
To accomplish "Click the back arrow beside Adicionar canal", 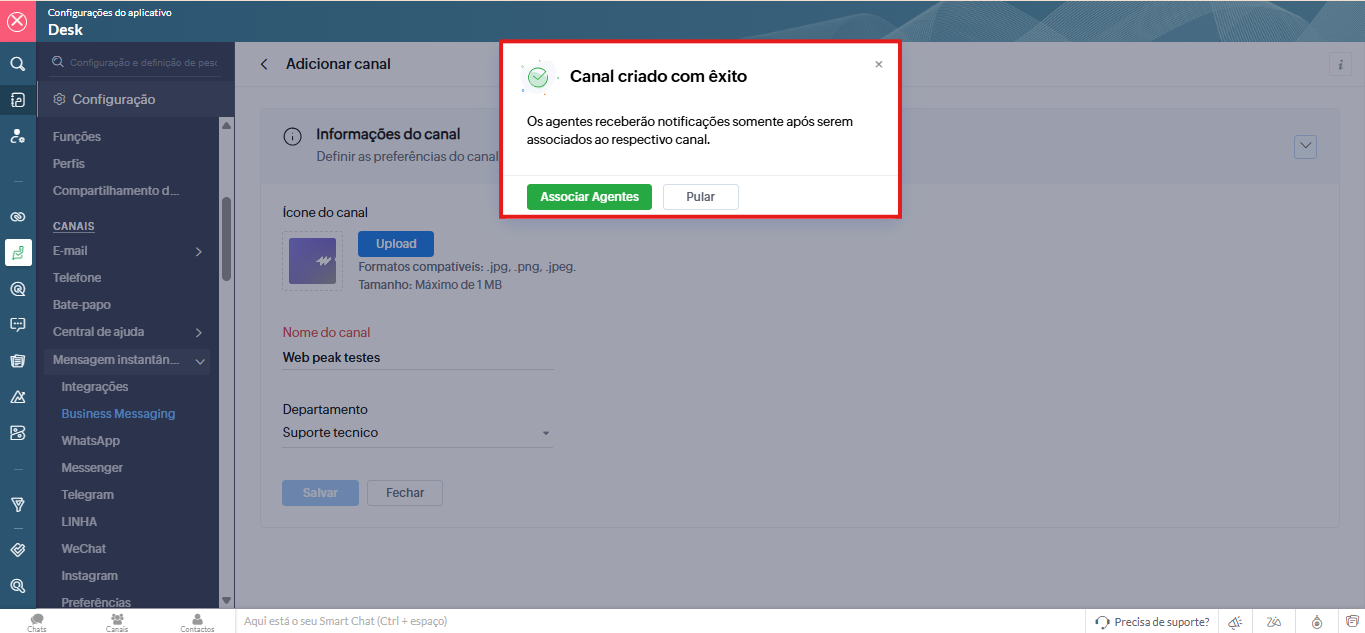I will coord(264,64).
